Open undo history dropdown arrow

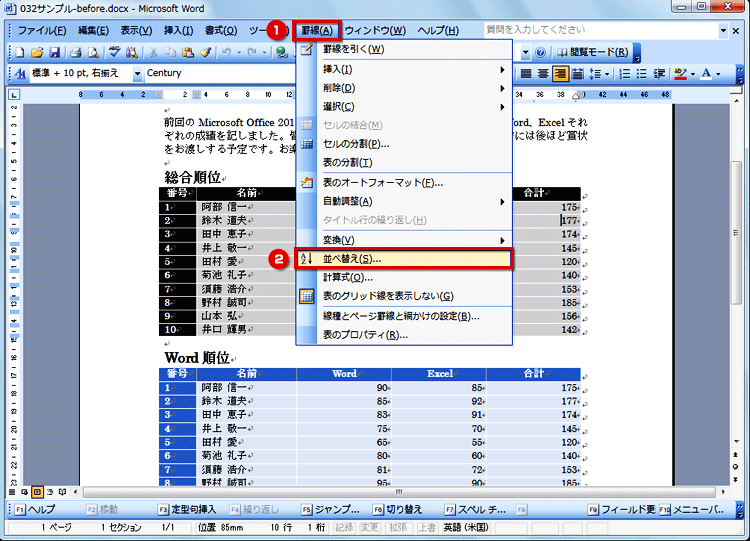(238, 53)
